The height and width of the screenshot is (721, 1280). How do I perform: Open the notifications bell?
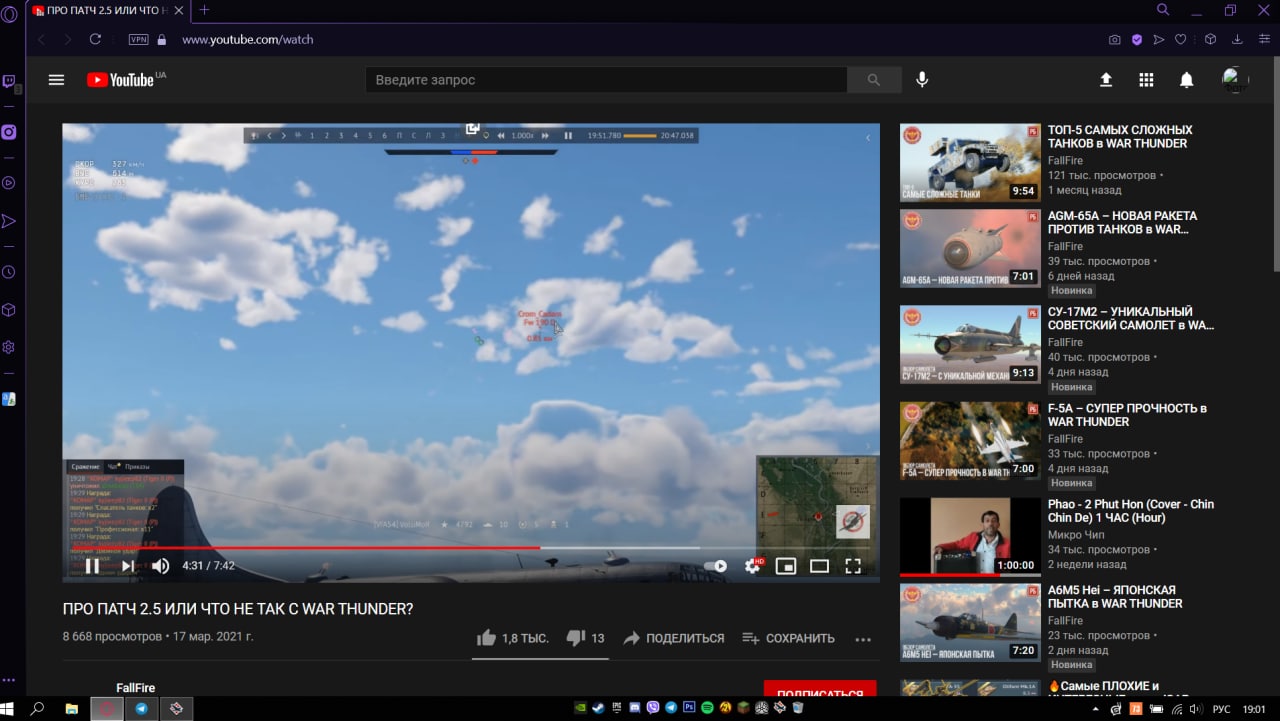[x=1186, y=80]
